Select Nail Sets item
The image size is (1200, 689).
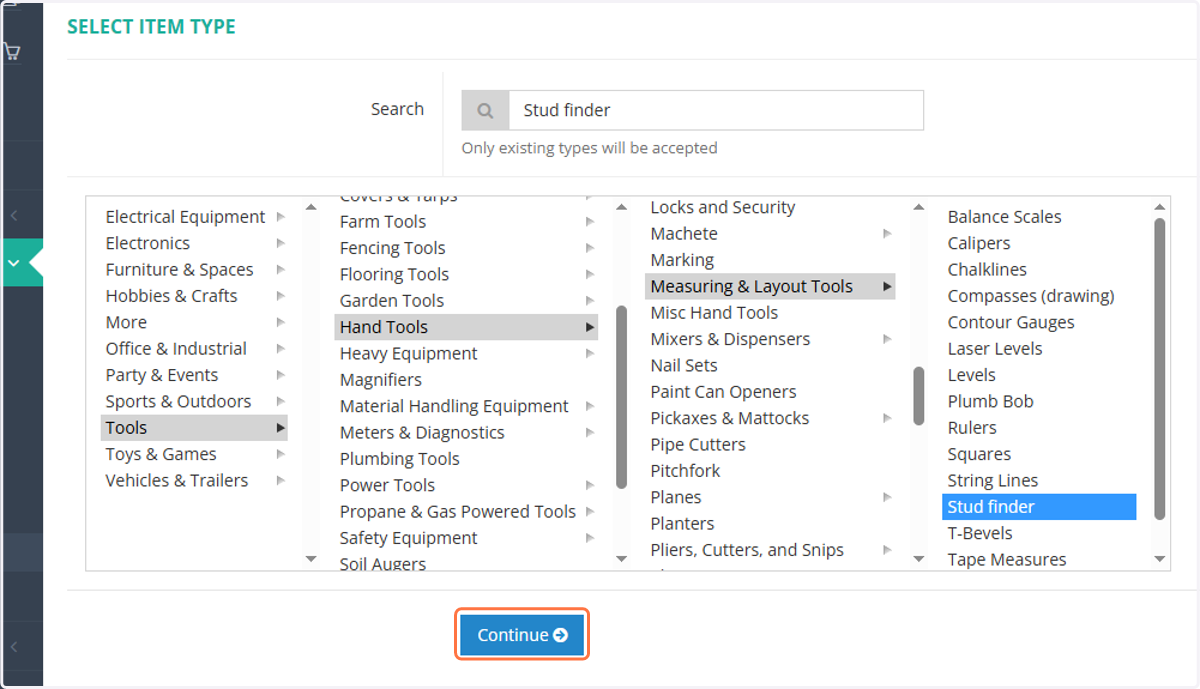(684, 366)
